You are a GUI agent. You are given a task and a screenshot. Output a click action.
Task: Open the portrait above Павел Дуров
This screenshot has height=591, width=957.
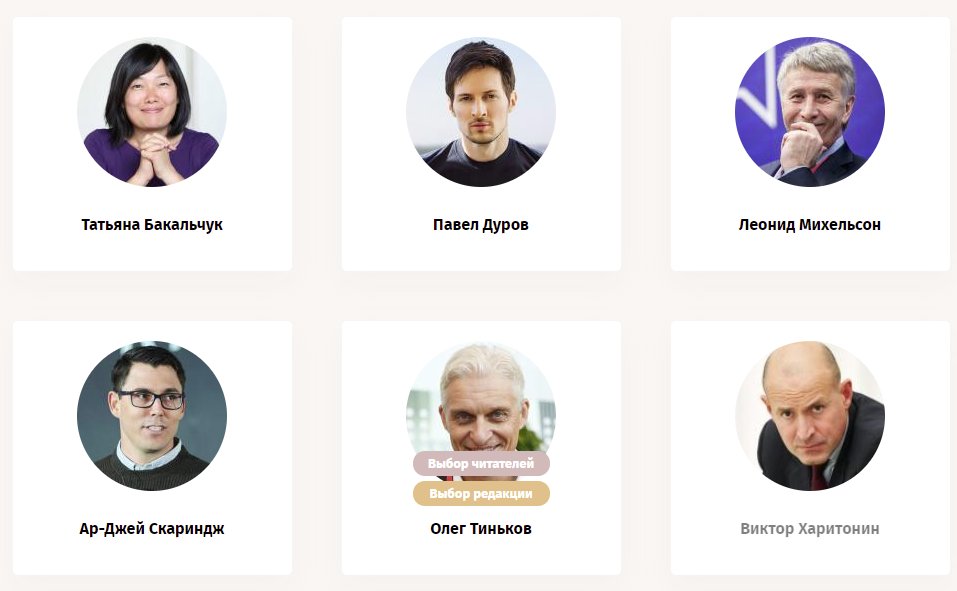[481, 112]
